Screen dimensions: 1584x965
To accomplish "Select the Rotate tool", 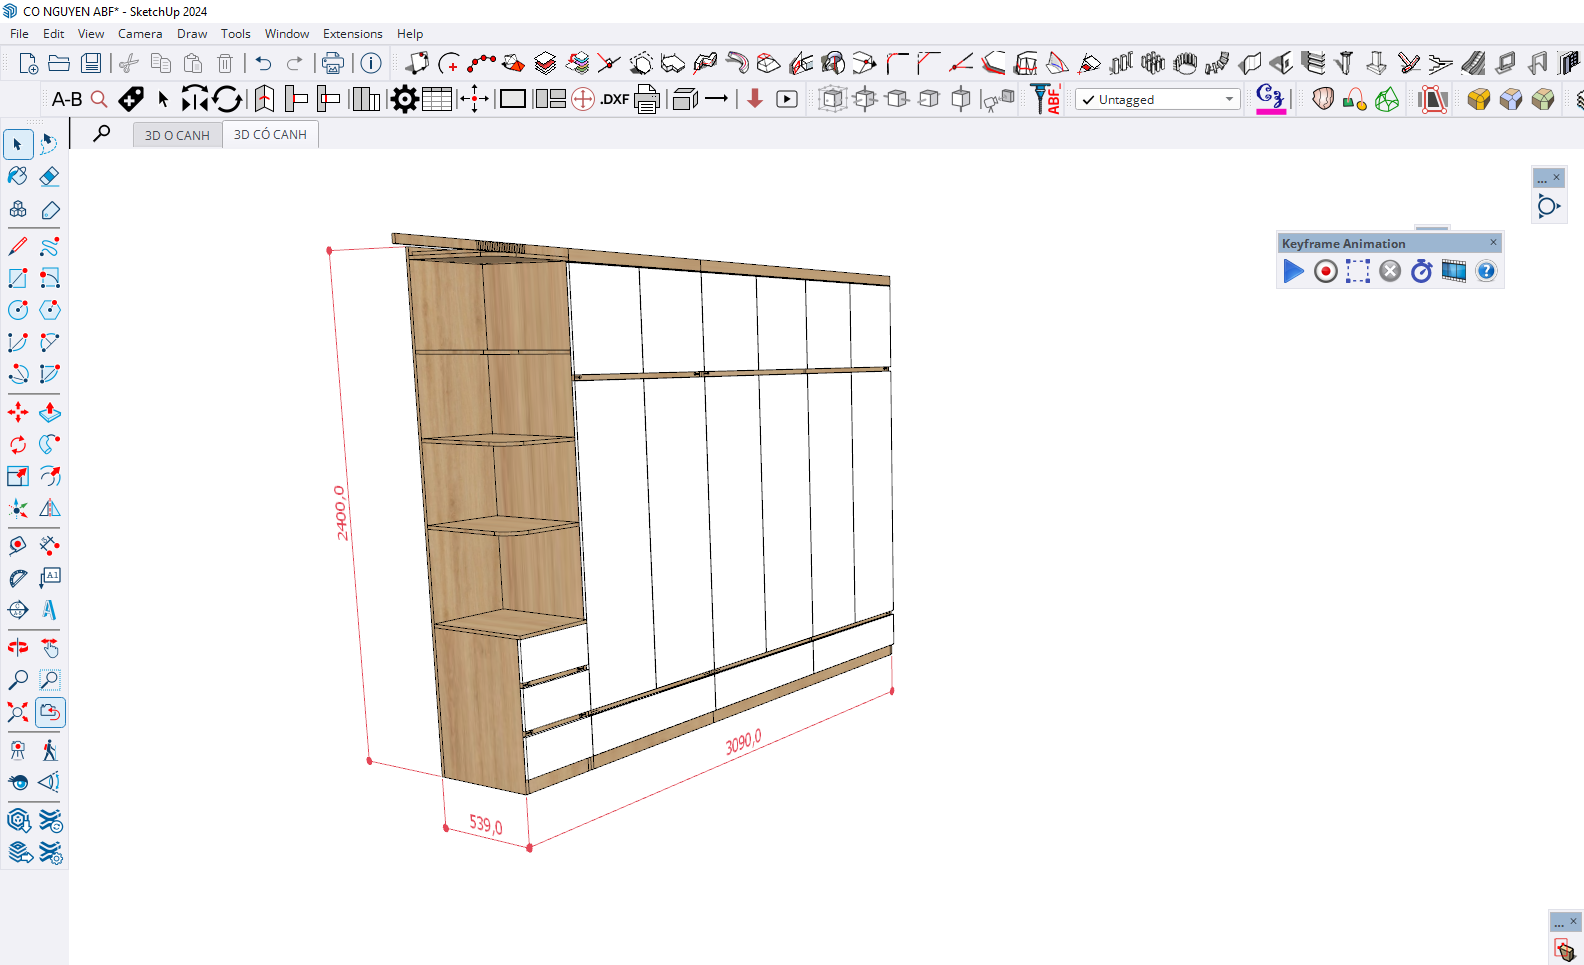I will pyautogui.click(x=18, y=444).
